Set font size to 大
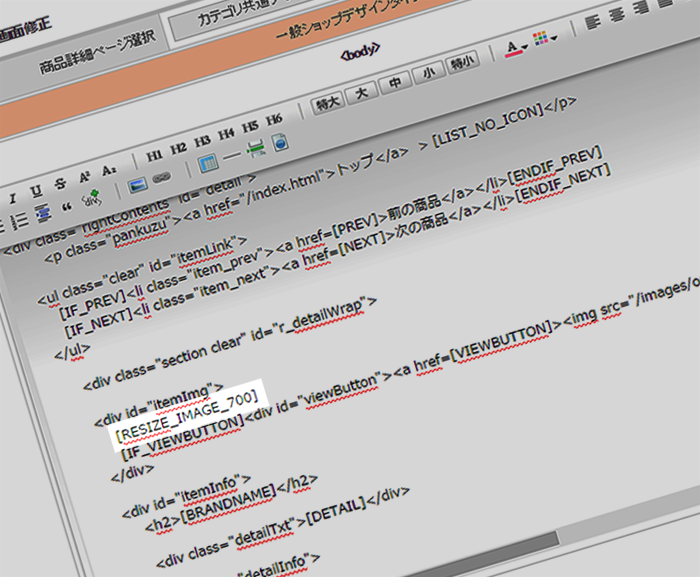The image size is (700, 577). [x=362, y=93]
